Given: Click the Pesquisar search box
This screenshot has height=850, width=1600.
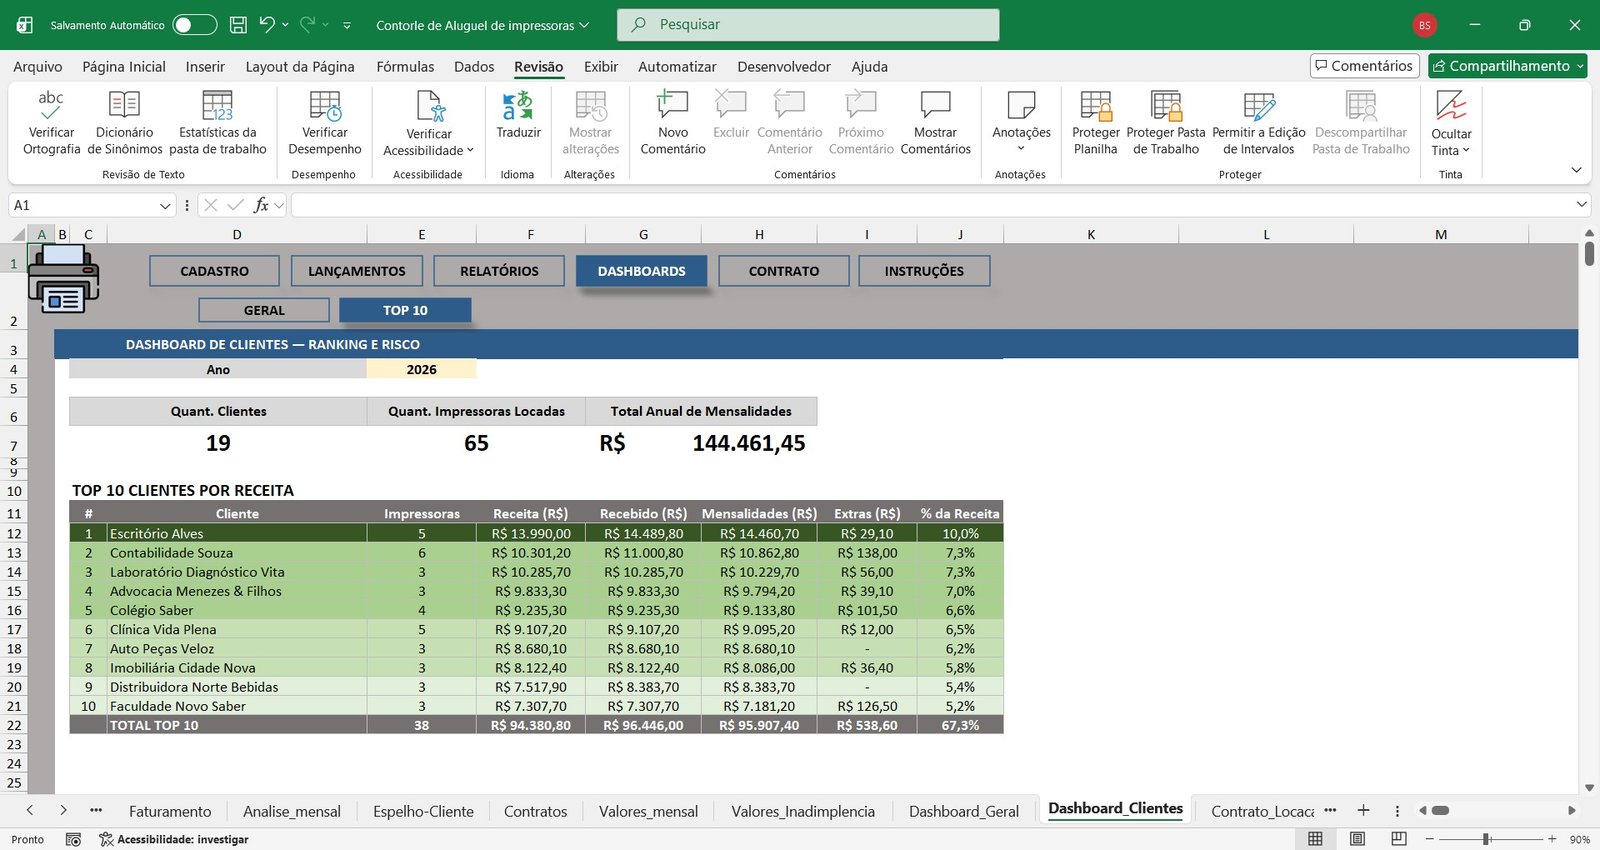Looking at the screenshot, I should point(808,25).
